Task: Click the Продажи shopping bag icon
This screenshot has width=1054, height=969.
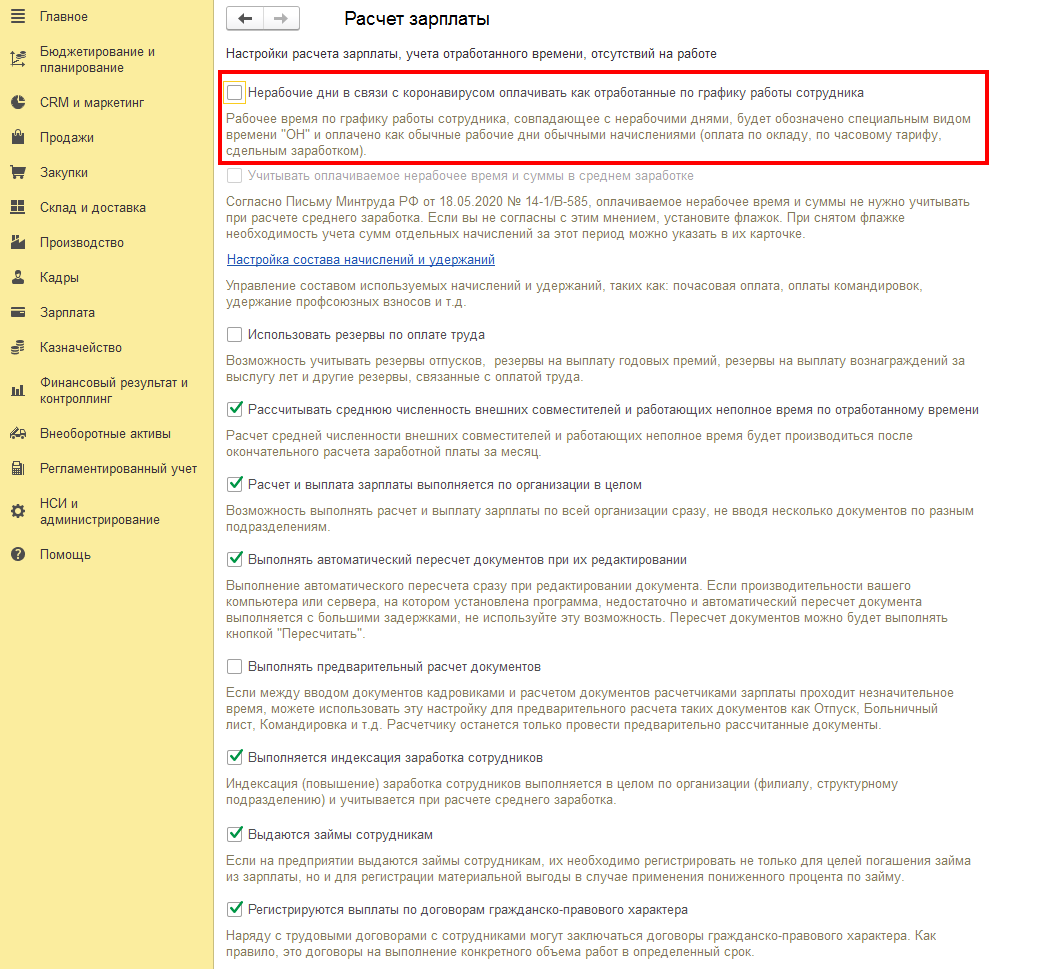Action: [x=18, y=137]
